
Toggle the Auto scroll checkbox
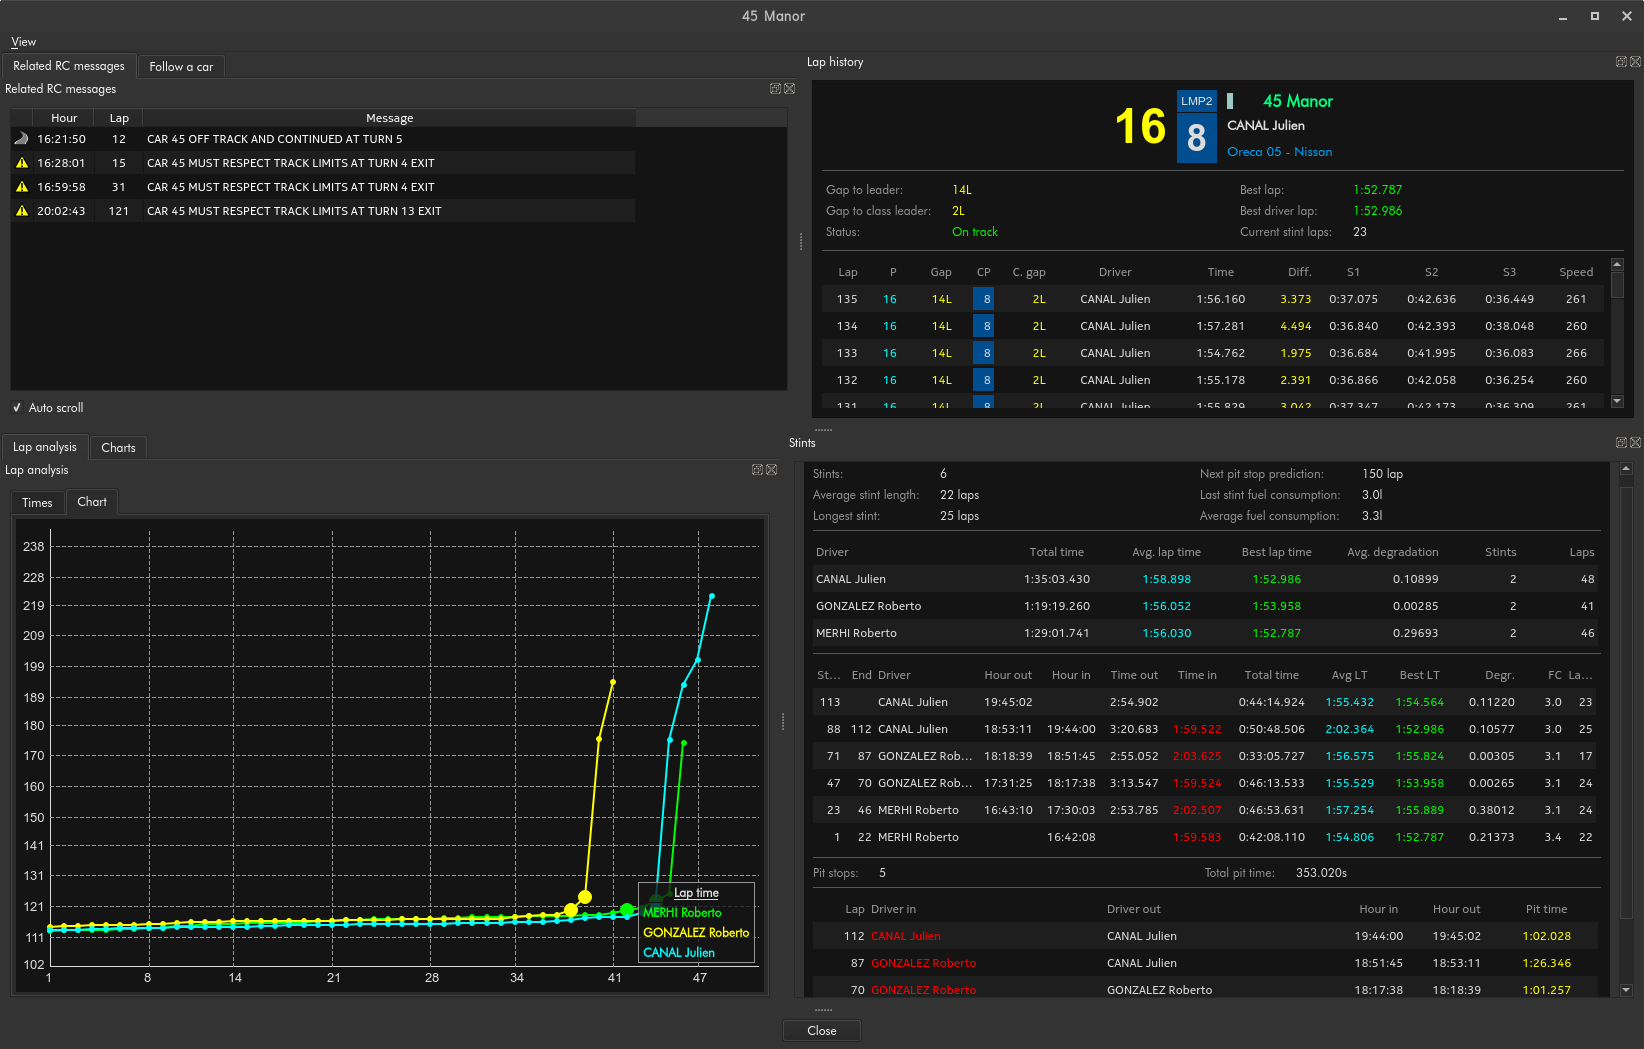coord(17,408)
